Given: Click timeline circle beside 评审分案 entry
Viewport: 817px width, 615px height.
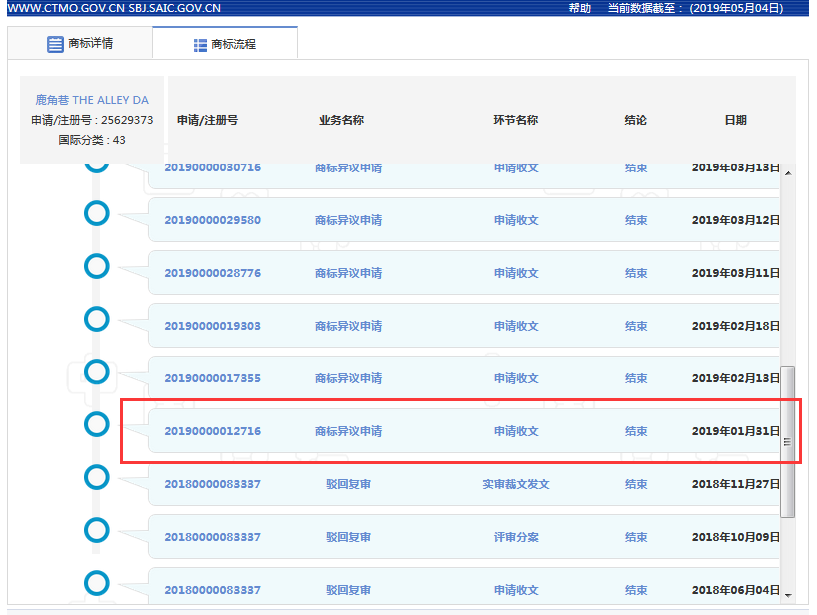Looking at the screenshot, I should (96, 529).
